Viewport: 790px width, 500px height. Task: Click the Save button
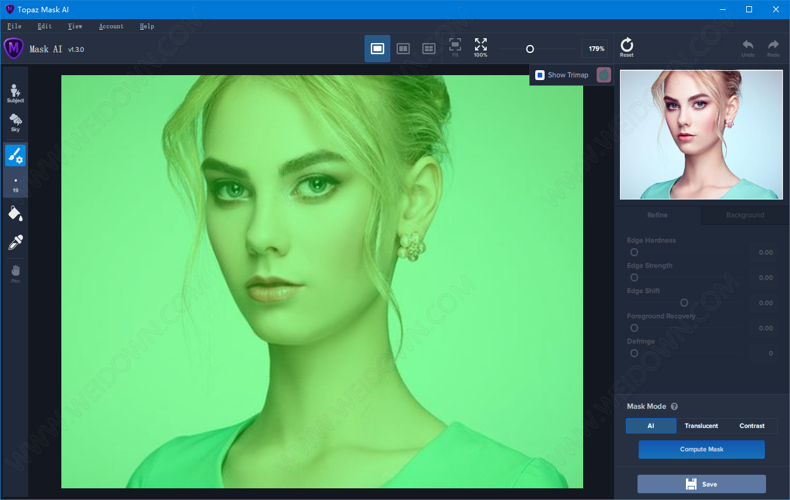pos(701,484)
